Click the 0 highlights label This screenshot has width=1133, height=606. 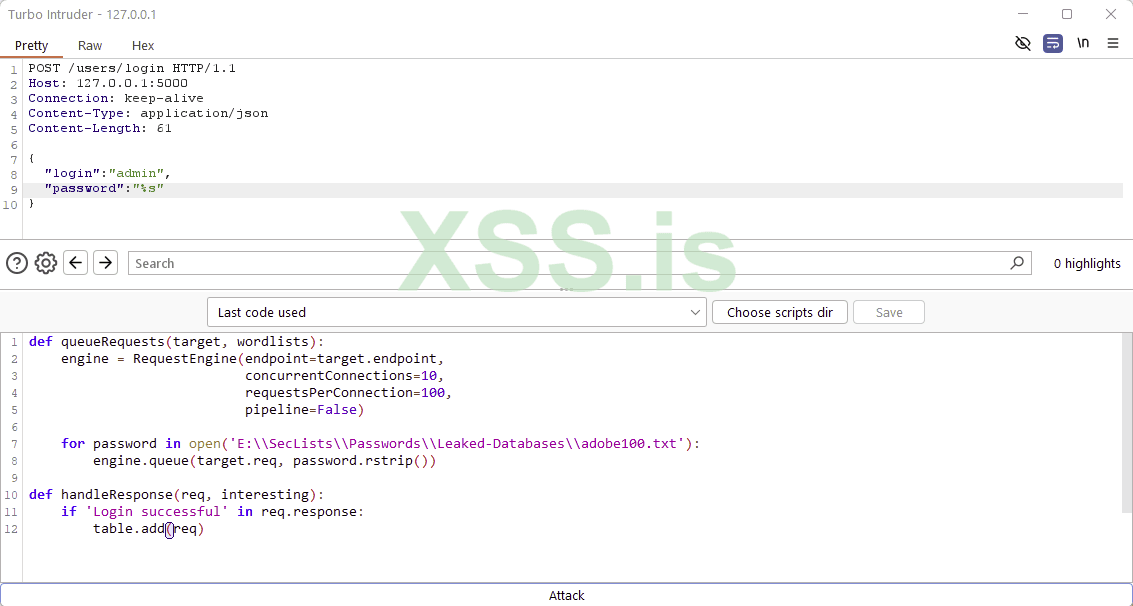click(1087, 264)
